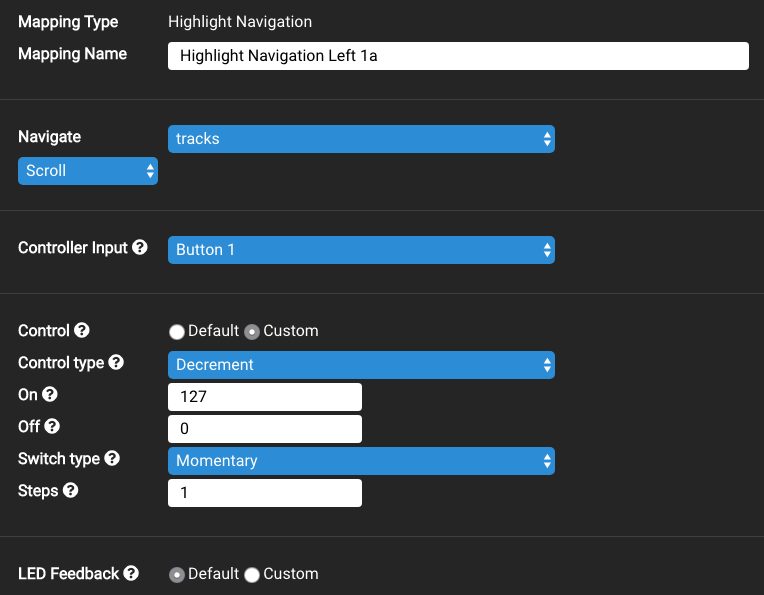The height and width of the screenshot is (595, 764).
Task: Open Control type Decrement dropdown
Action: coord(361,365)
